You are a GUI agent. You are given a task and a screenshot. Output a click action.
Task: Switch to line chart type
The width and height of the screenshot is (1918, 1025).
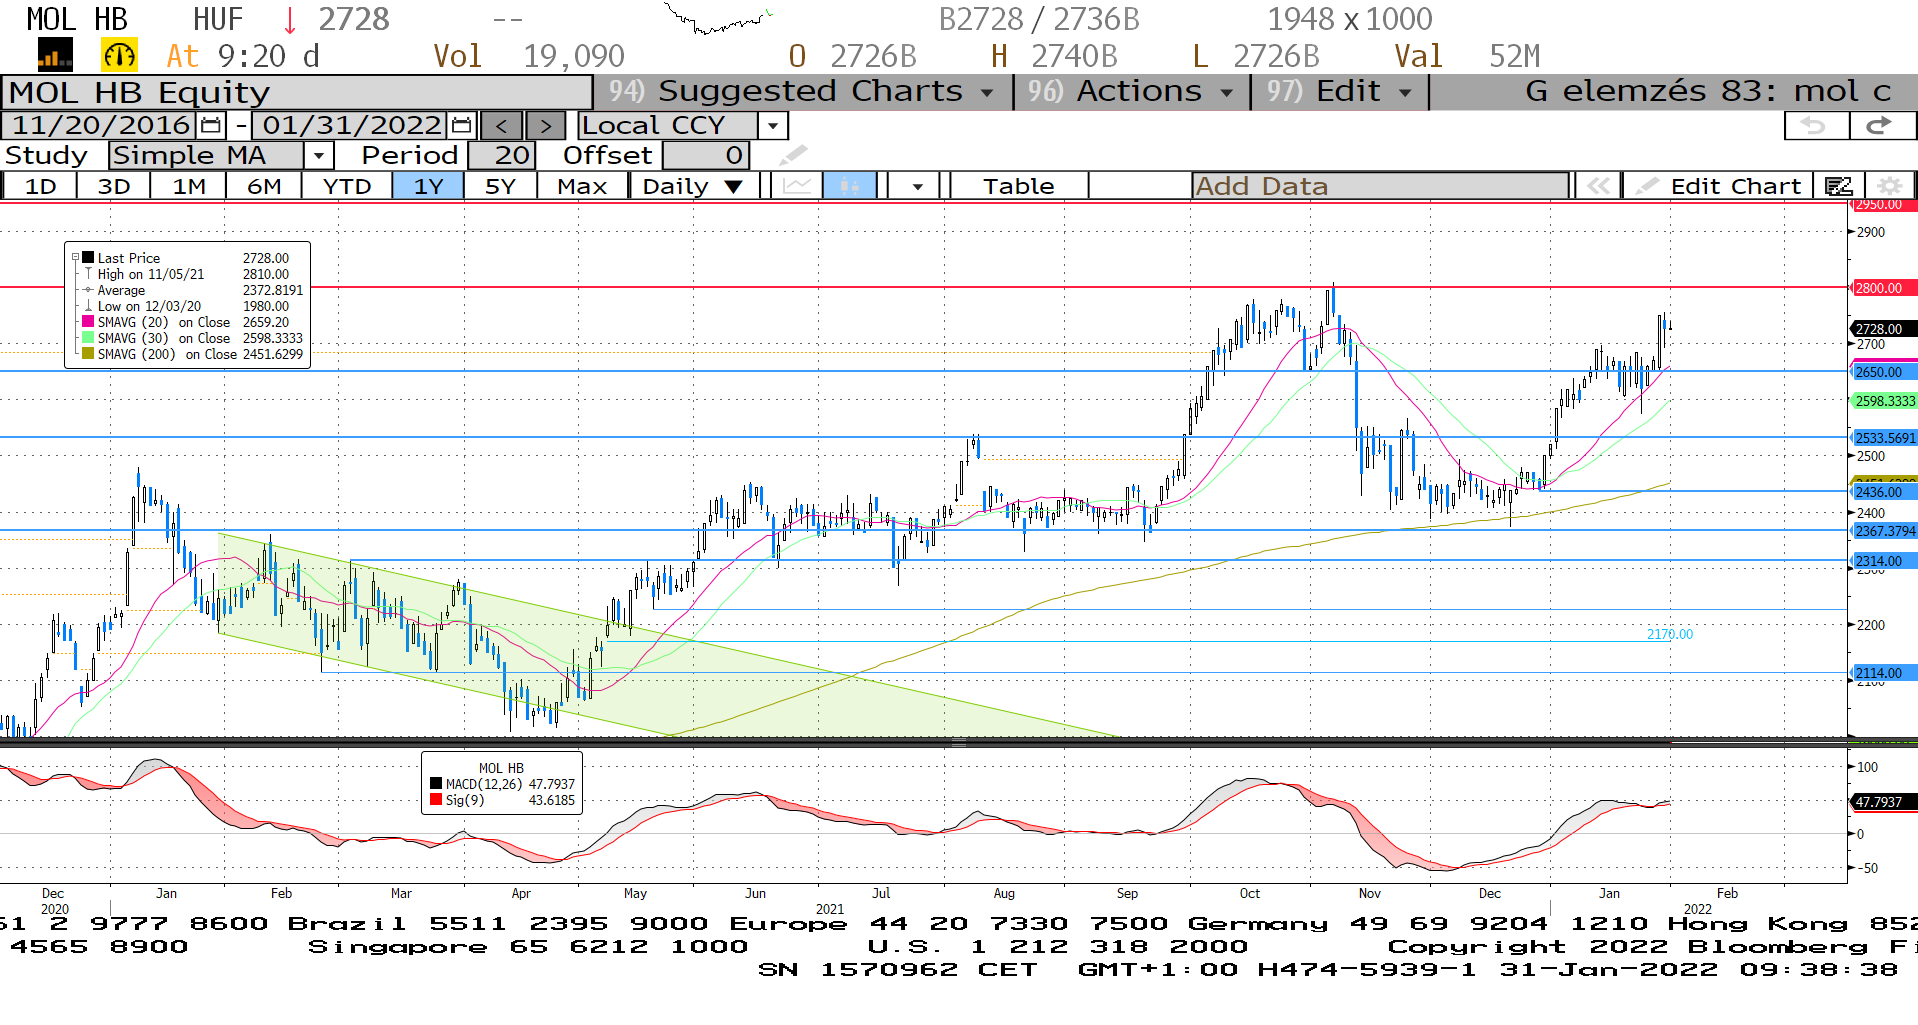797,186
